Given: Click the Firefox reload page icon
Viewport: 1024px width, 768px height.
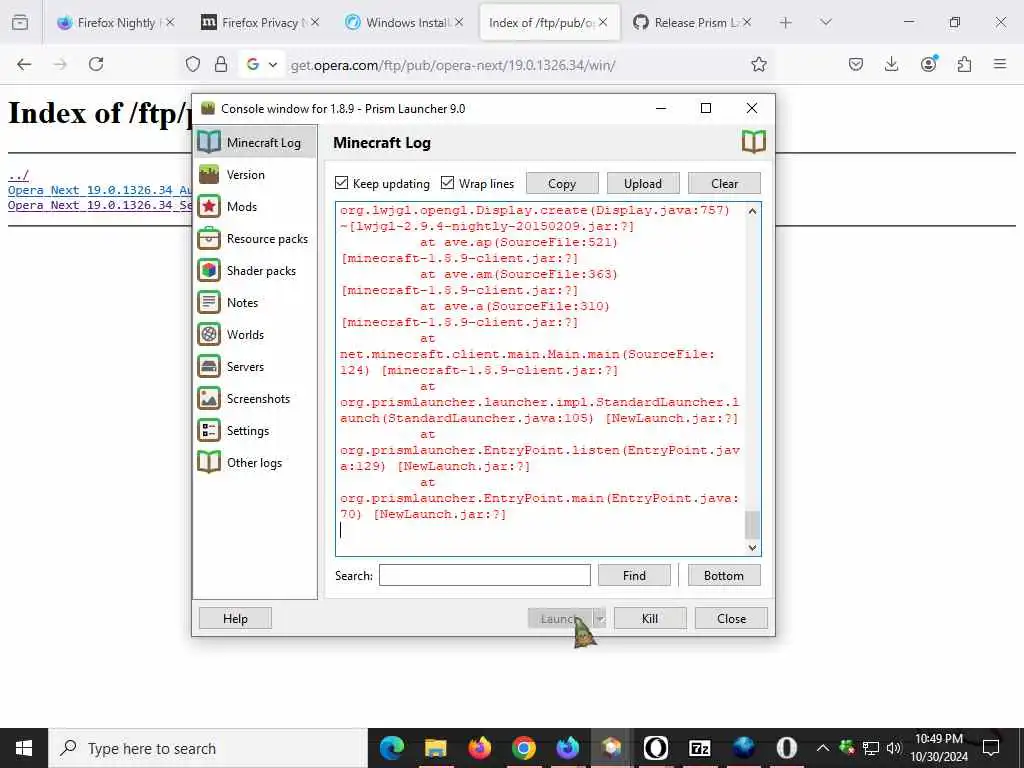Looking at the screenshot, I should 96,64.
